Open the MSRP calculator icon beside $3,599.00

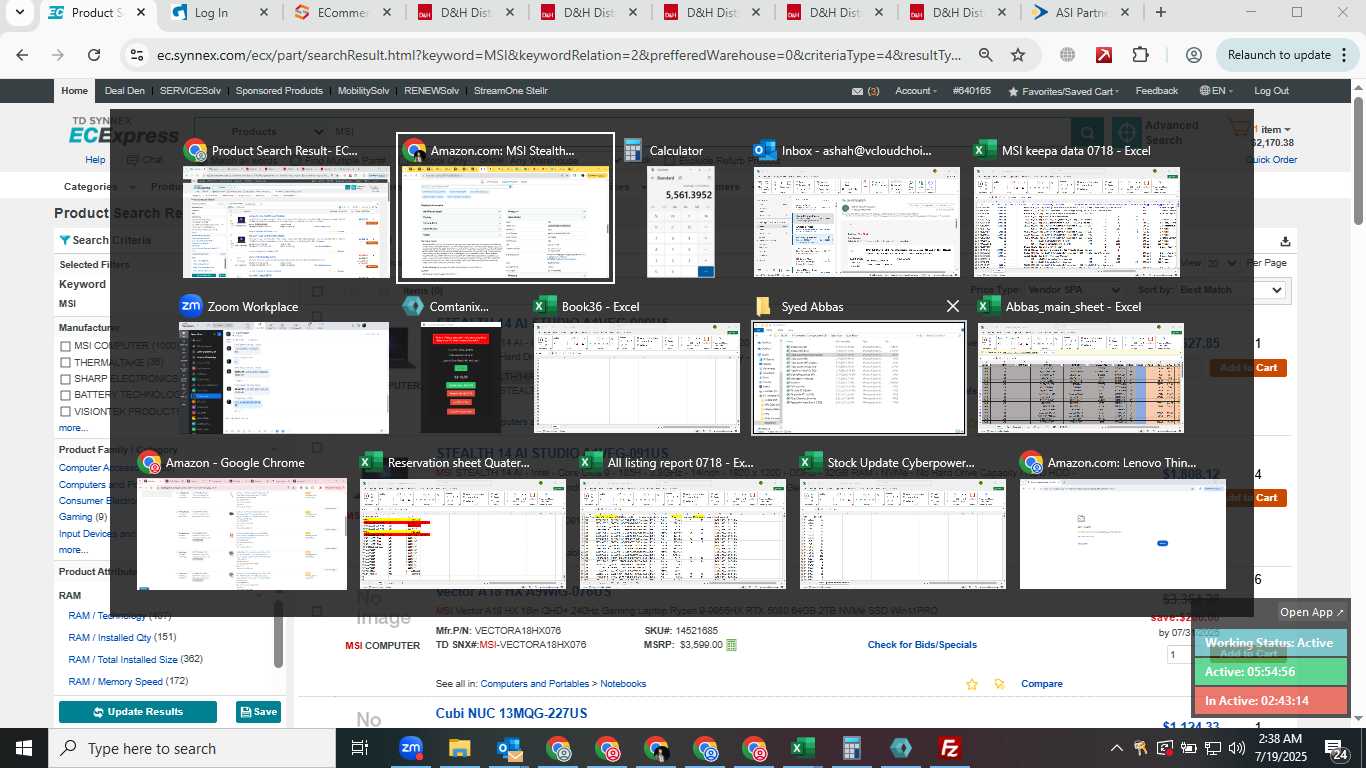[731, 645]
